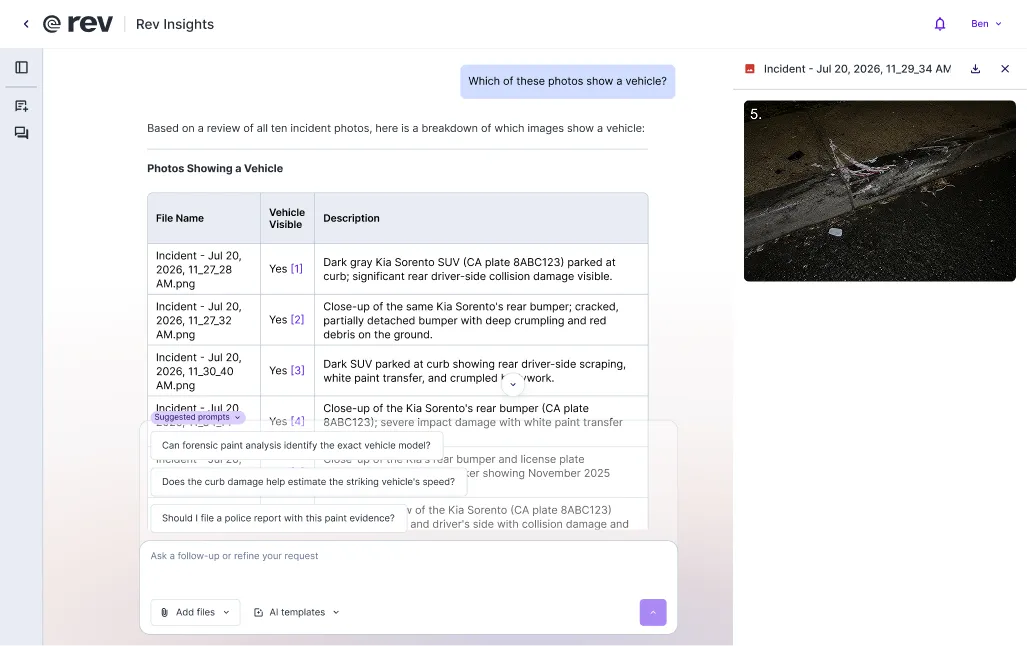The width and height of the screenshot is (1027, 646).
Task: Open the incident photo number 5
Action: tap(880, 191)
